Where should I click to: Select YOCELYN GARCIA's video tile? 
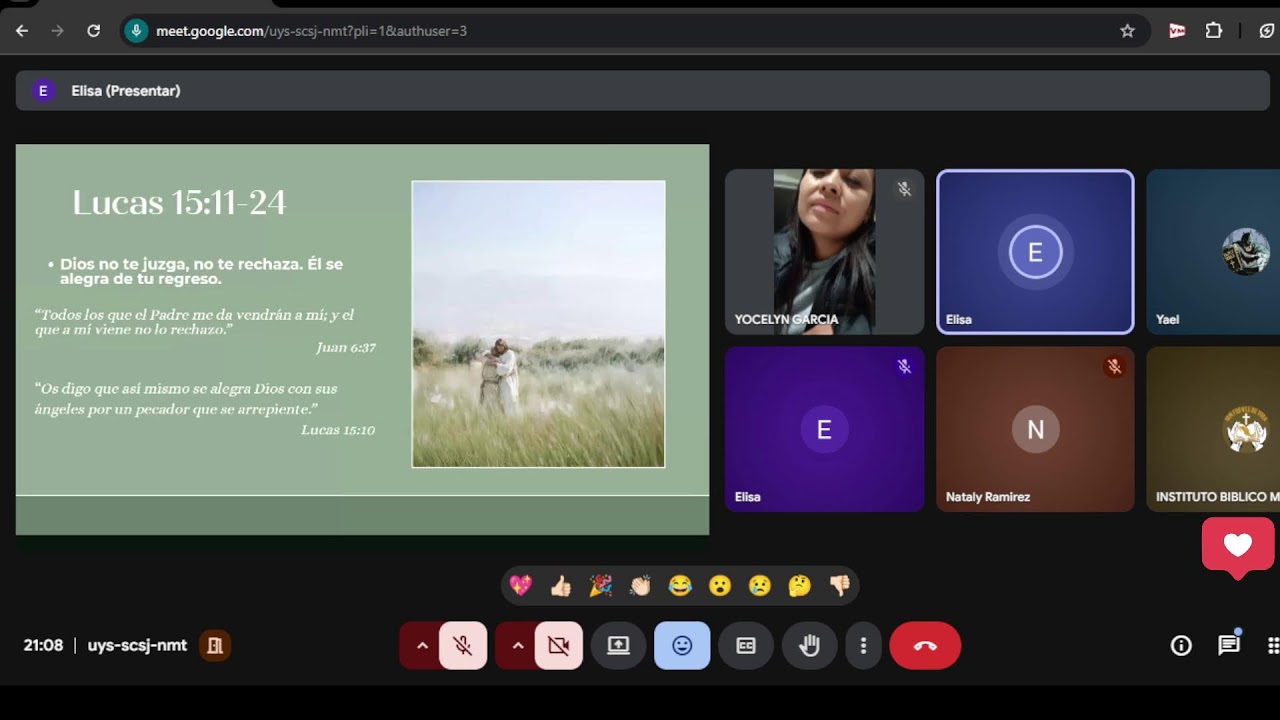(824, 251)
